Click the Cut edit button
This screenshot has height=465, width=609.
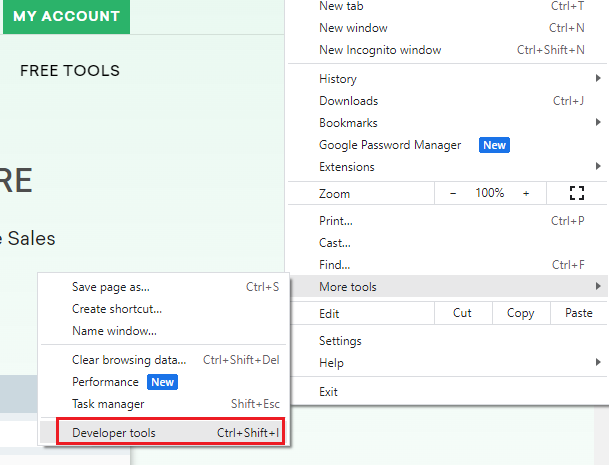[x=462, y=313]
